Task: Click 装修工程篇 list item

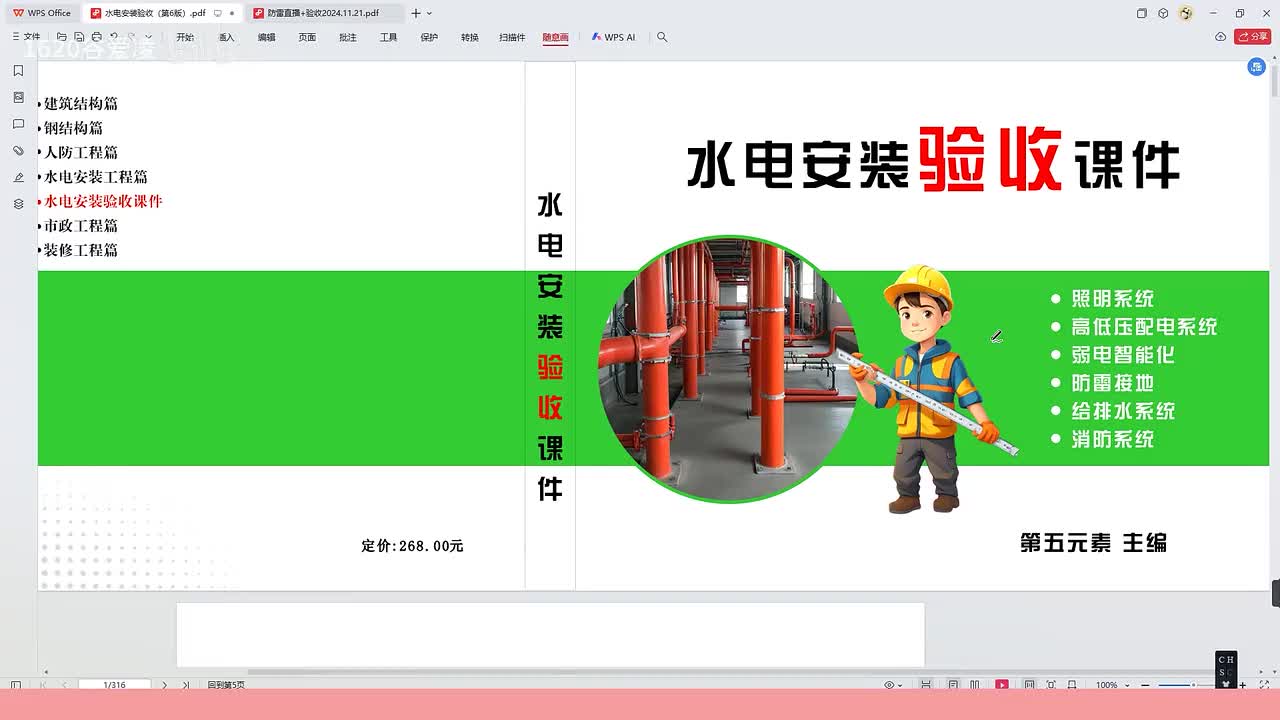Action: click(81, 250)
